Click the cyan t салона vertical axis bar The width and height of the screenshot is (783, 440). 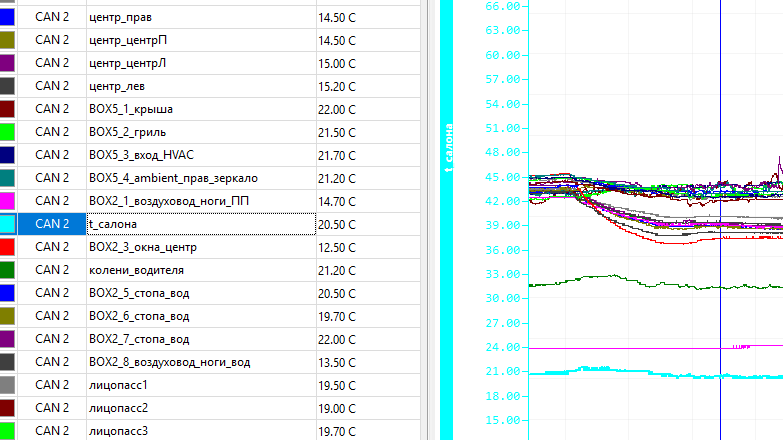(x=447, y=220)
